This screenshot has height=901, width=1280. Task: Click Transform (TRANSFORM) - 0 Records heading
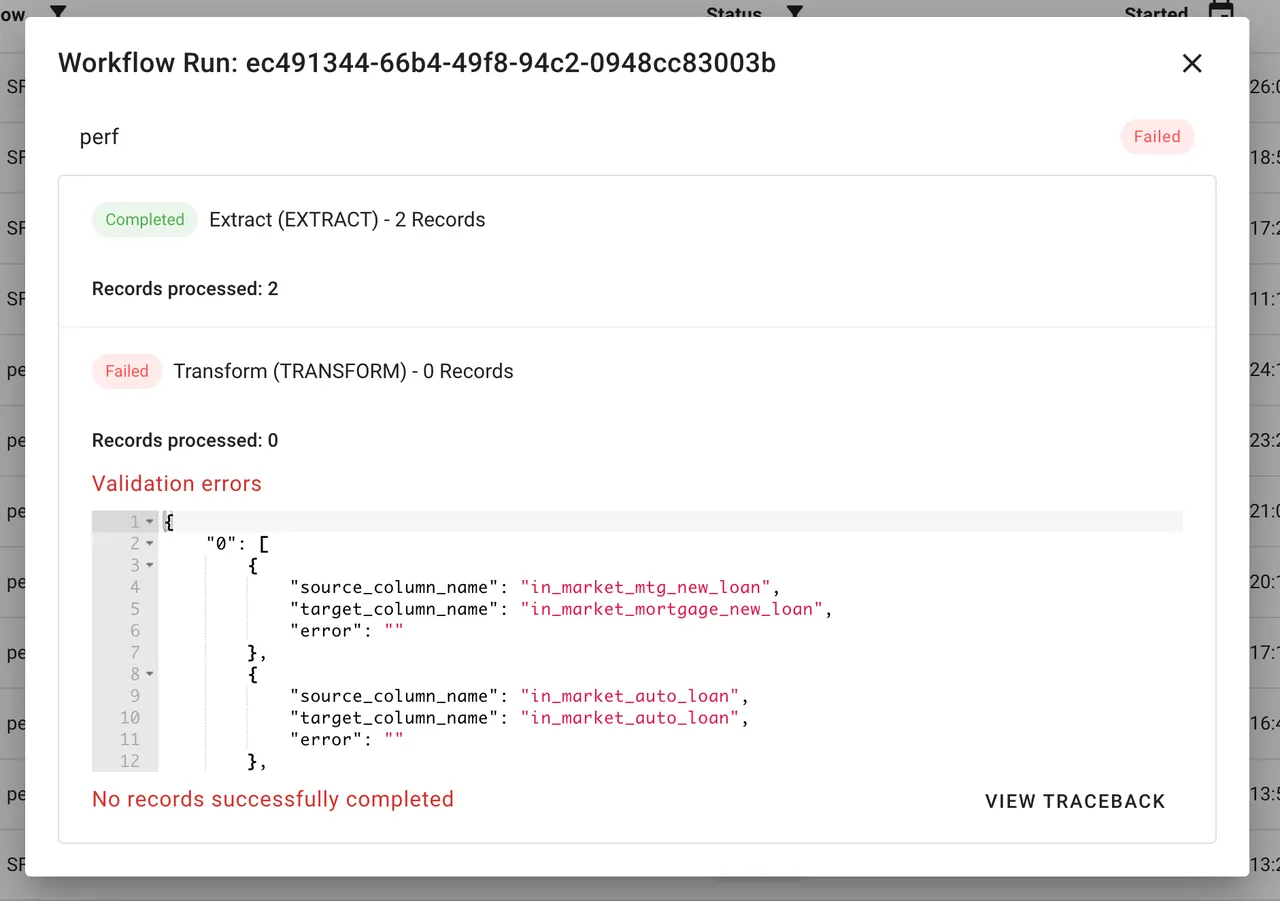coord(343,371)
